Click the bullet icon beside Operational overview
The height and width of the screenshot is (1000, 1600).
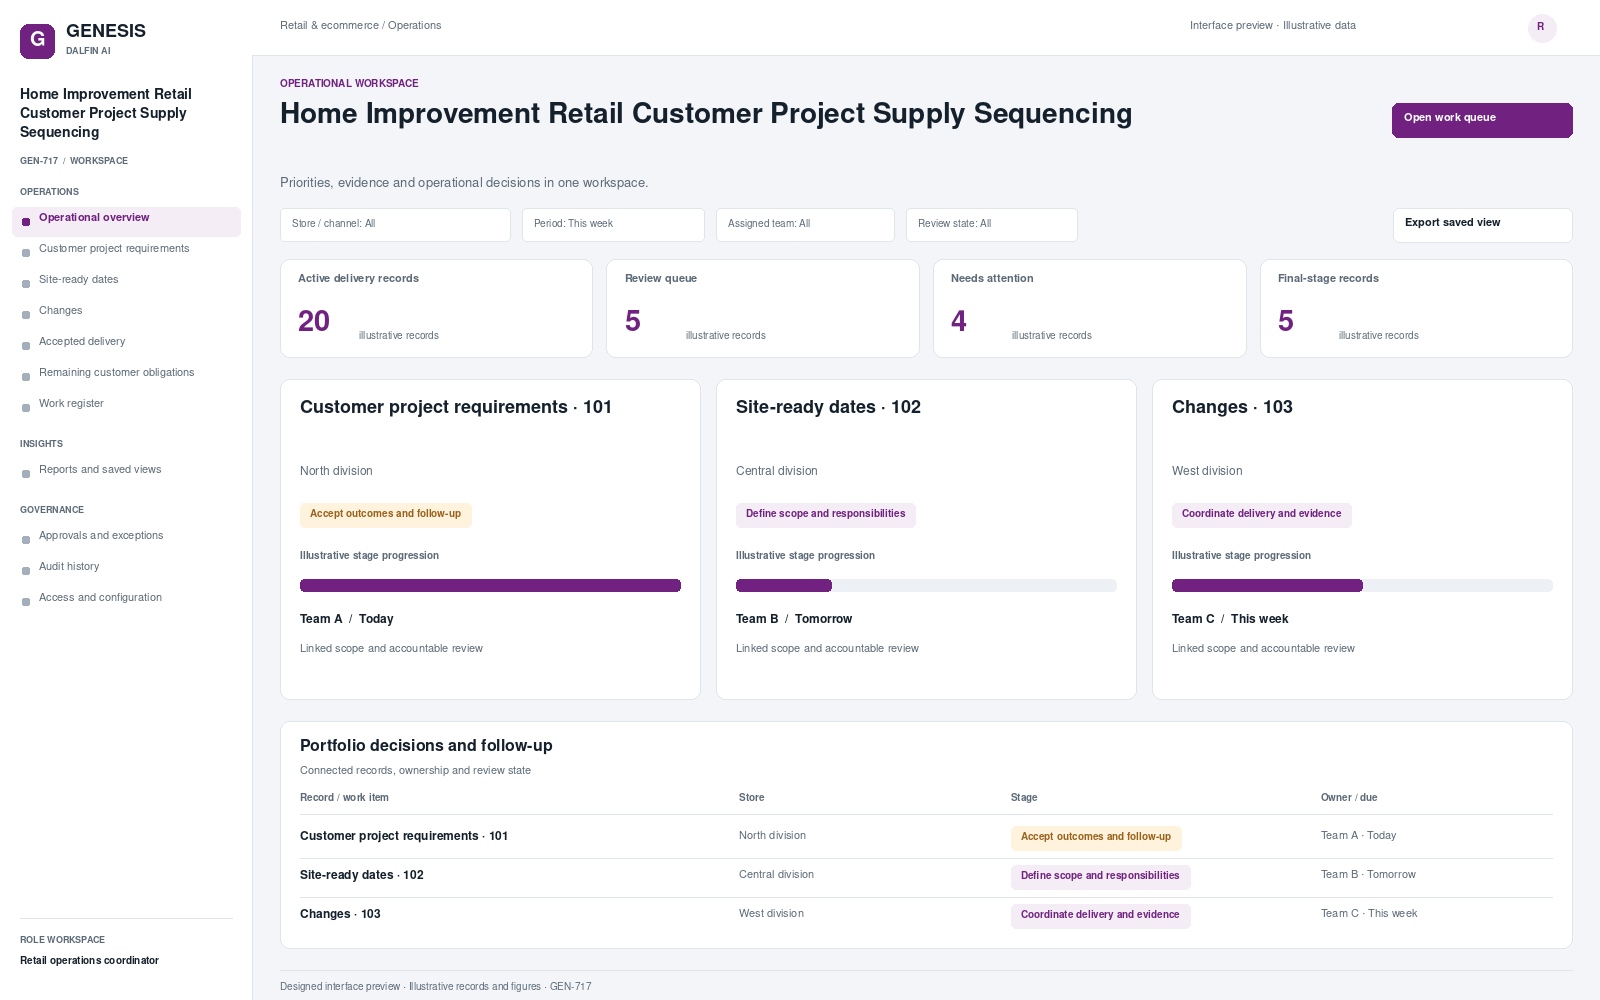[x=26, y=222]
